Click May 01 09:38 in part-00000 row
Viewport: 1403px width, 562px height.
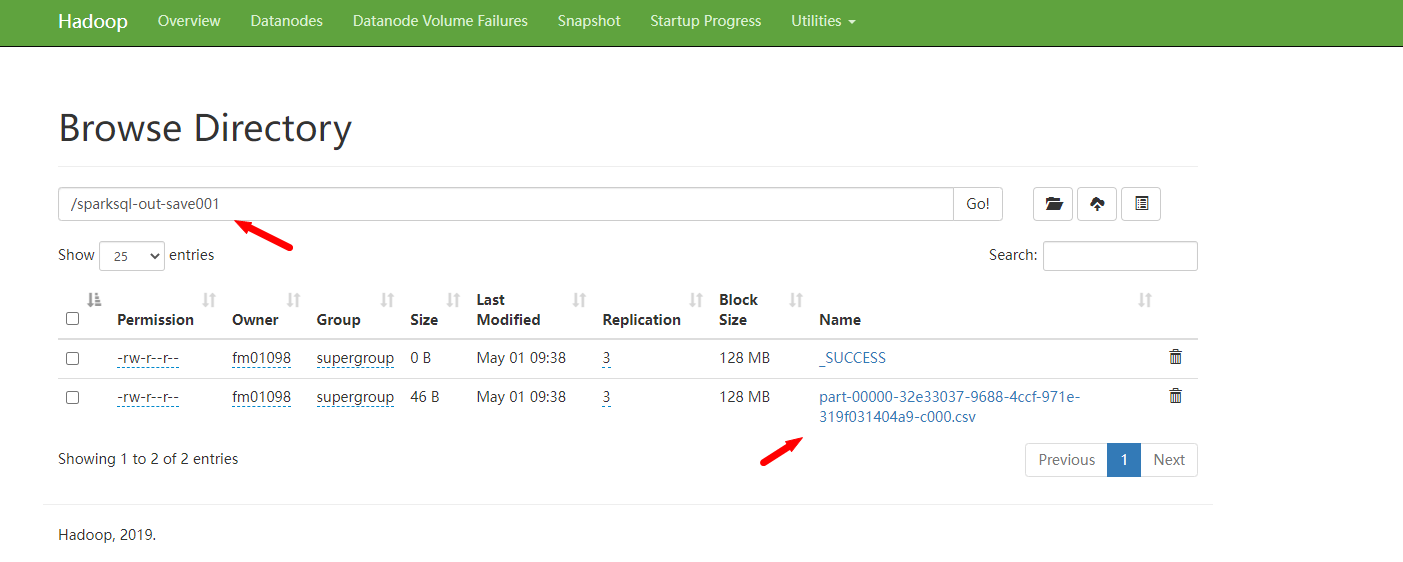pyautogui.click(x=521, y=397)
